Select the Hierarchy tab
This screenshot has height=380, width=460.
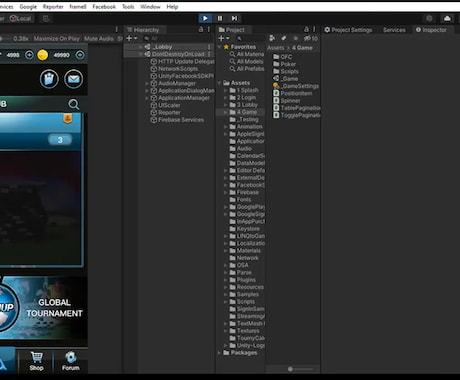[143, 30]
